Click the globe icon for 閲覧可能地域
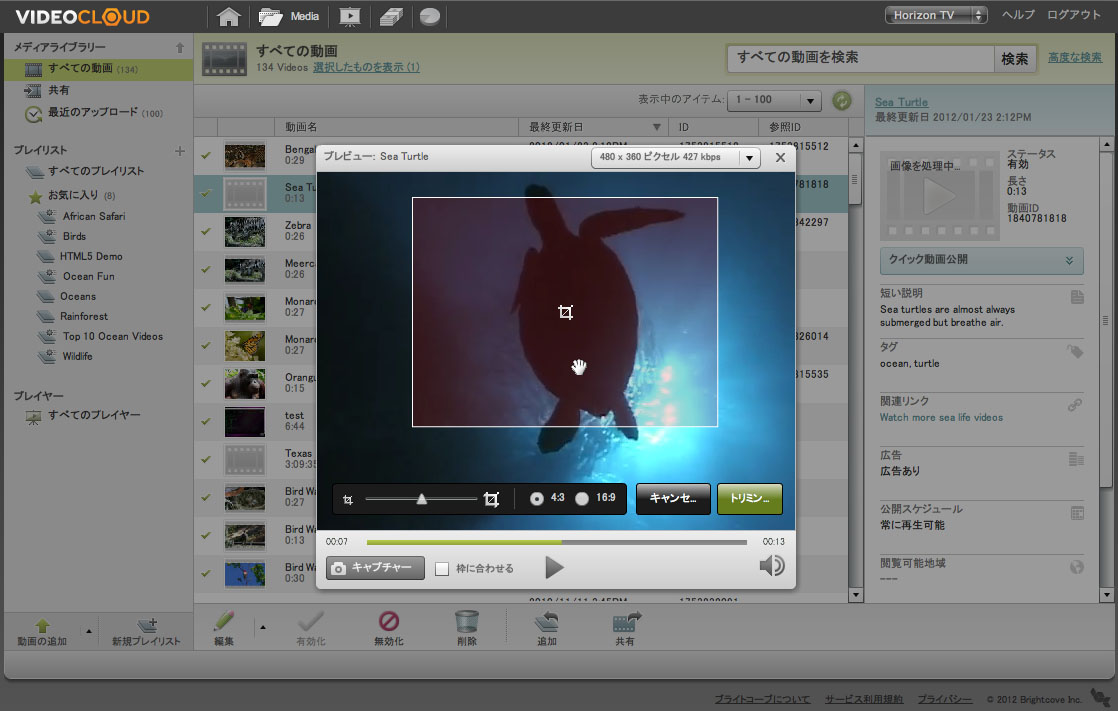 1077,567
